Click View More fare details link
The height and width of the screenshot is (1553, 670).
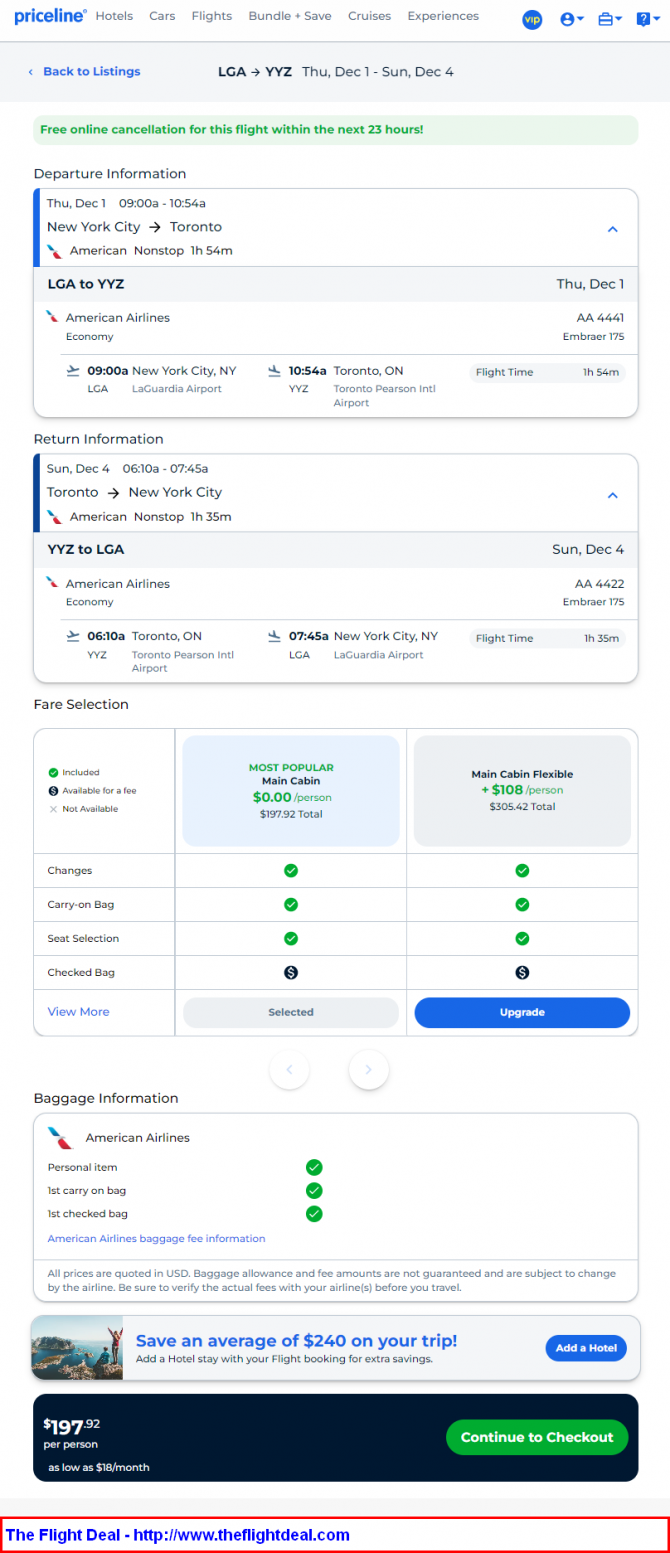point(78,1012)
